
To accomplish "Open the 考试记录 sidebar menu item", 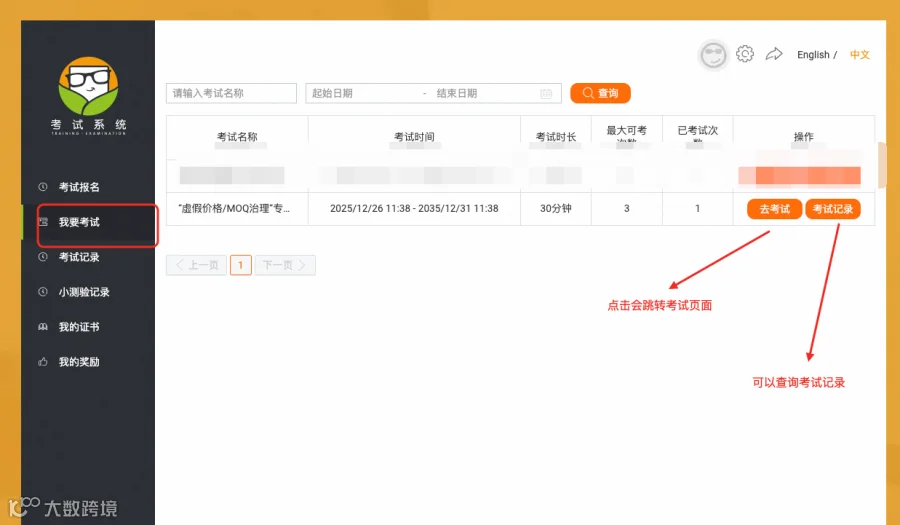I will (88, 257).
